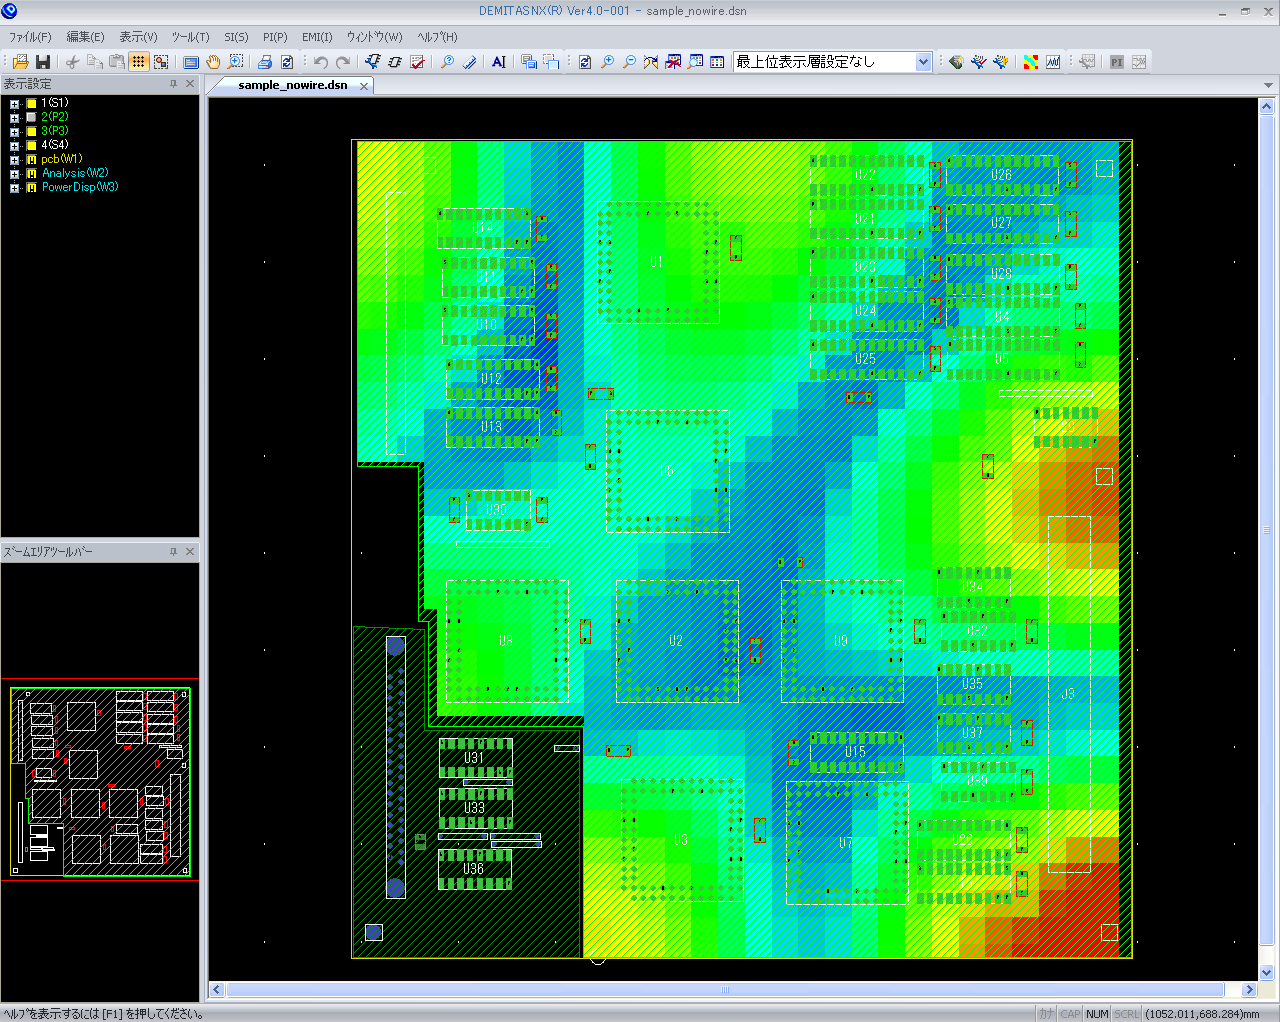Screen dimensions: 1280x1022
Task: Click the waveform graph icon
Action: 1053,62
